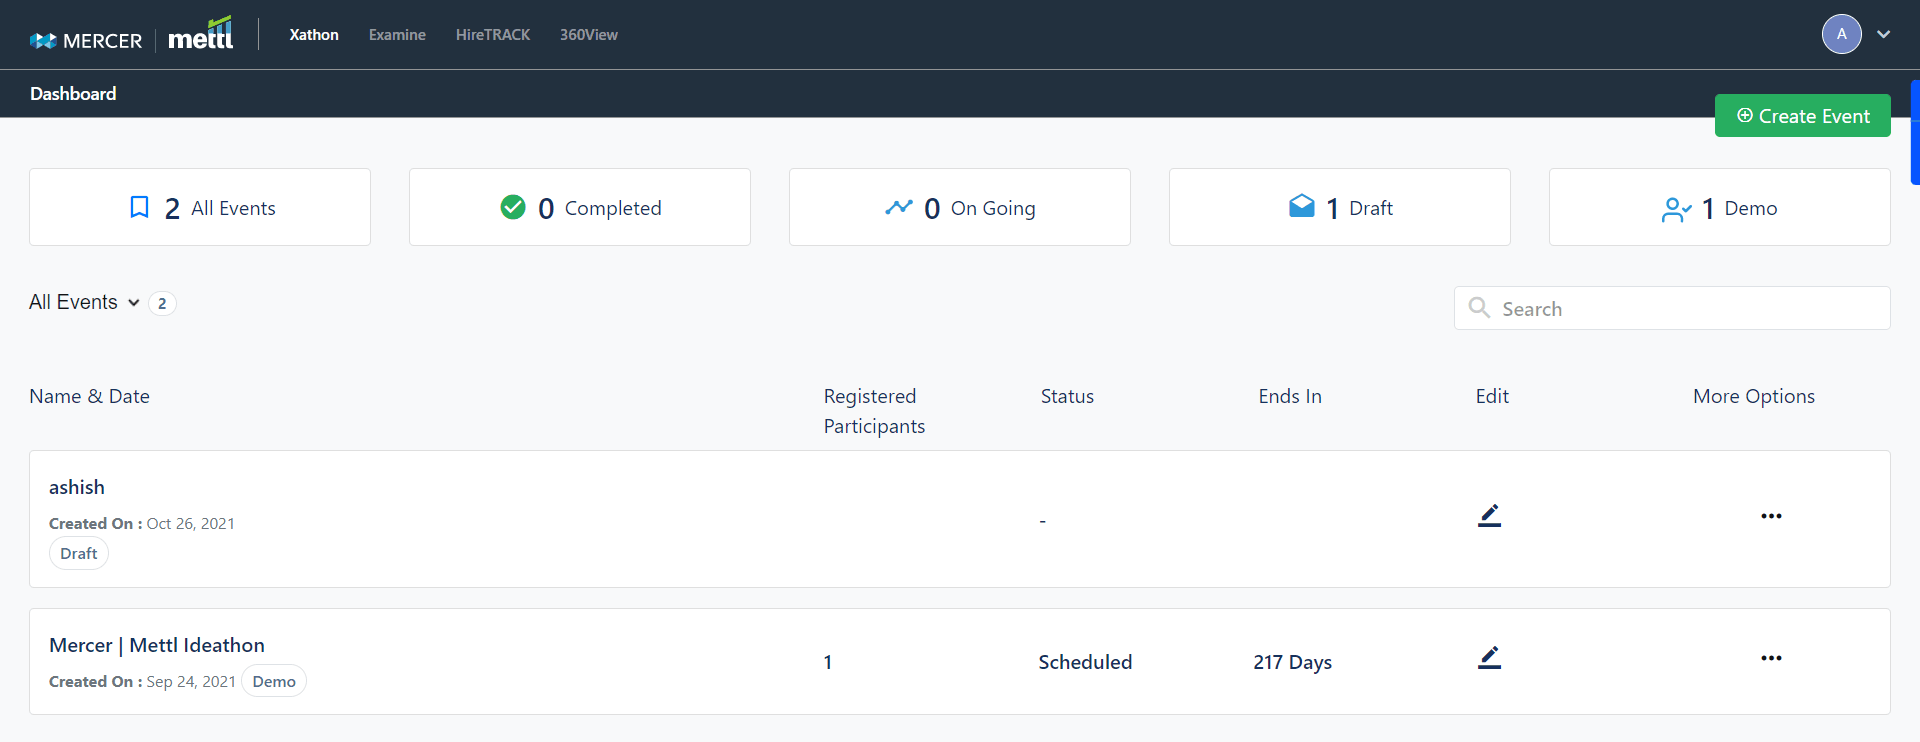Focus the Search input field
Screen dimensions: 1920x742
click(x=1690, y=309)
